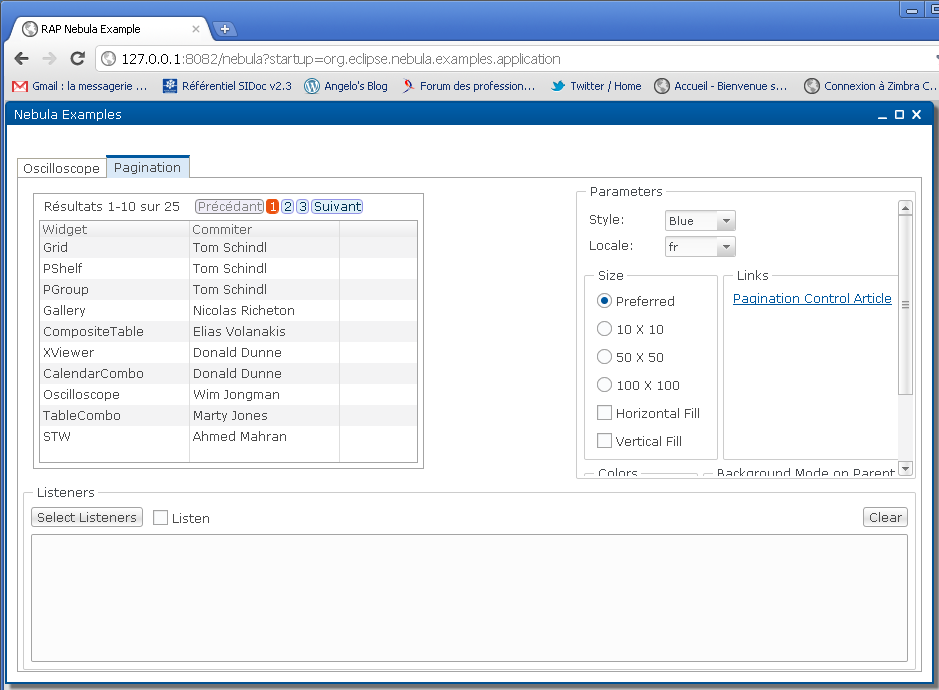The height and width of the screenshot is (690, 939).
Task: Select the STW row in the table
Action: (x=228, y=436)
